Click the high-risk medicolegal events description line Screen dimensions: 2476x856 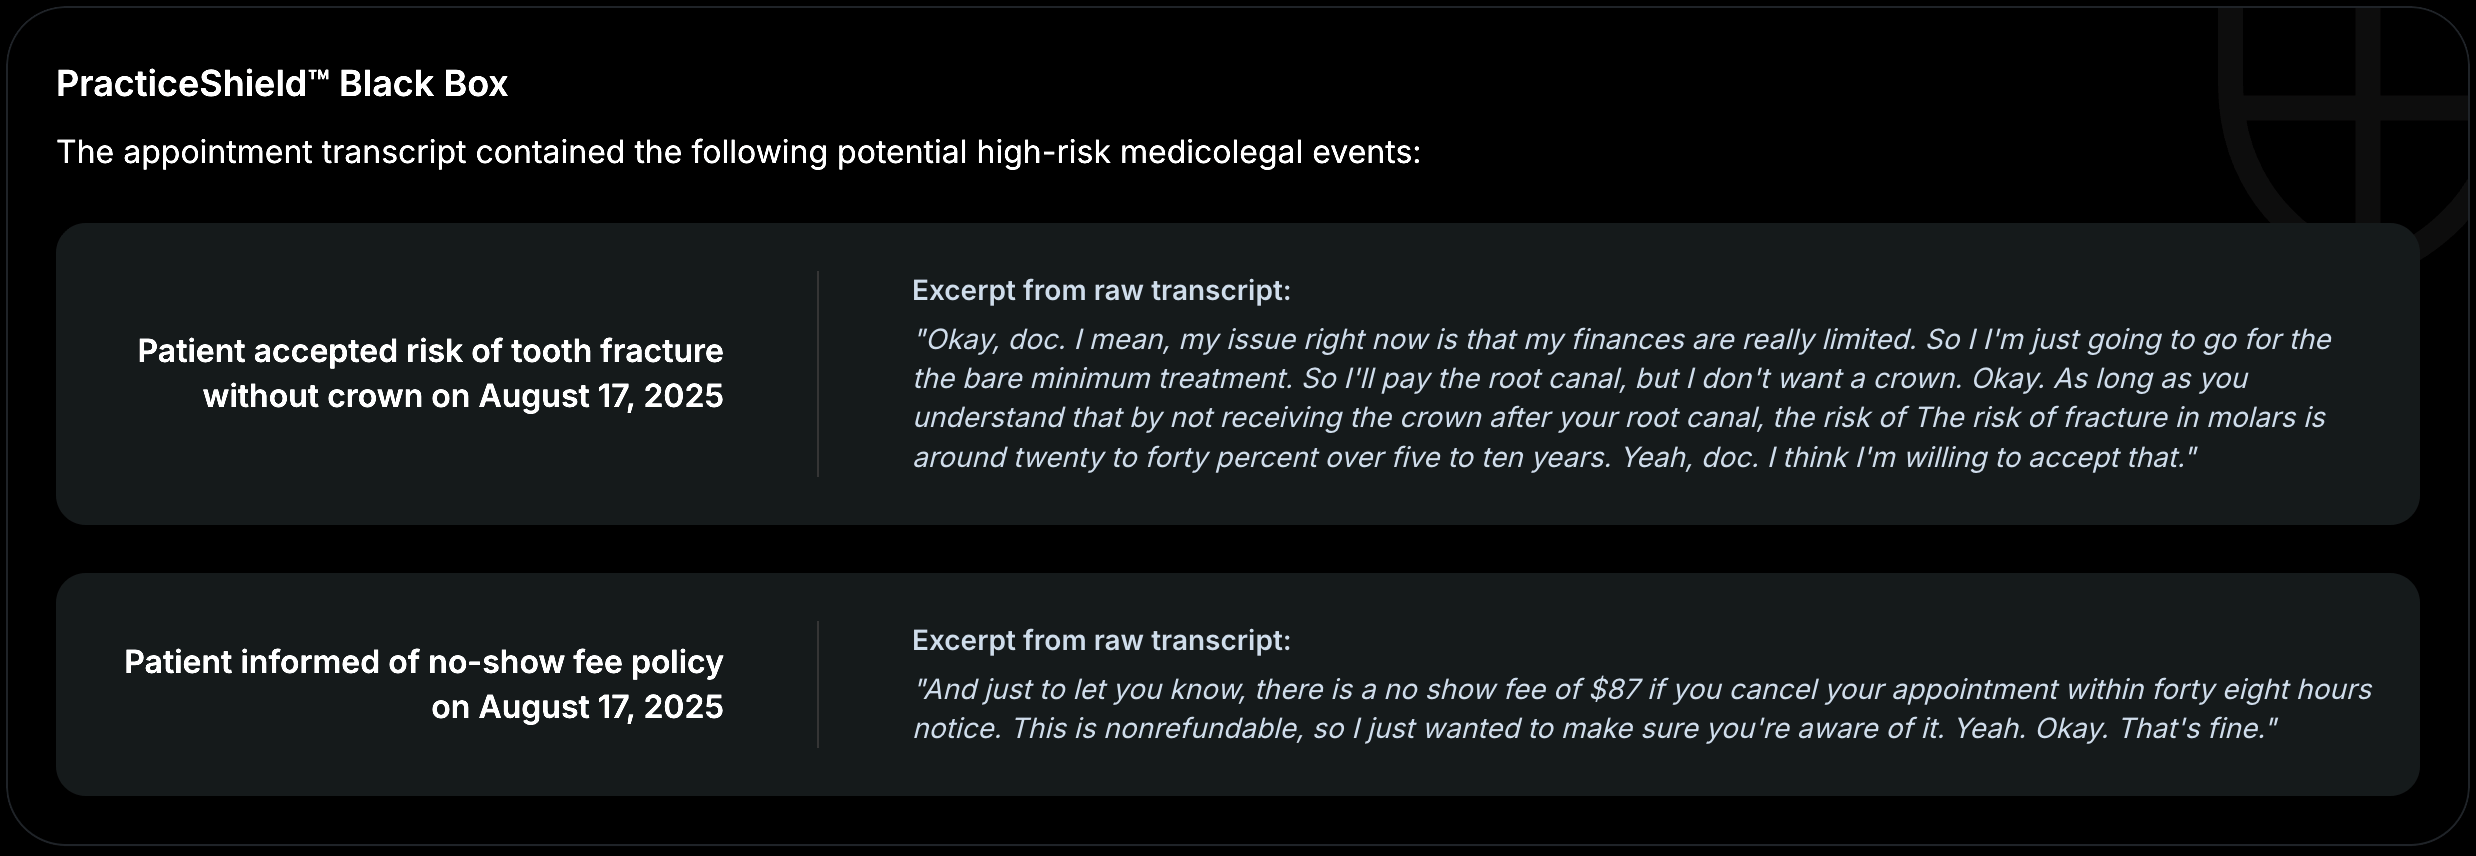(x=738, y=153)
